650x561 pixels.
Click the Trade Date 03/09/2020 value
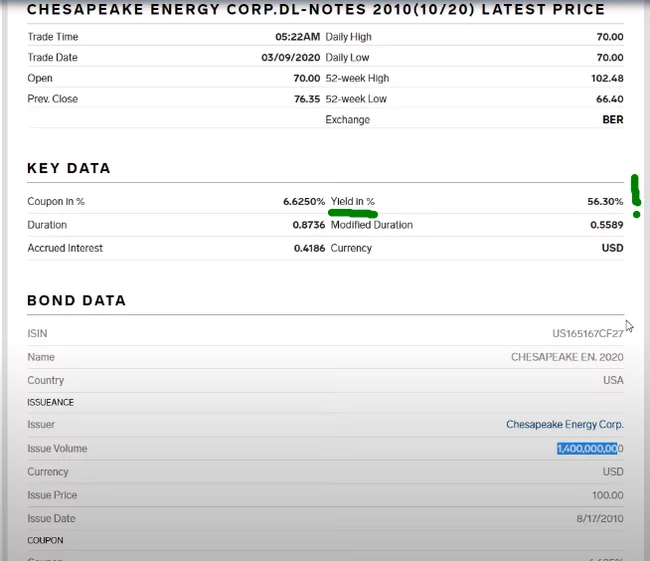tap(290, 58)
